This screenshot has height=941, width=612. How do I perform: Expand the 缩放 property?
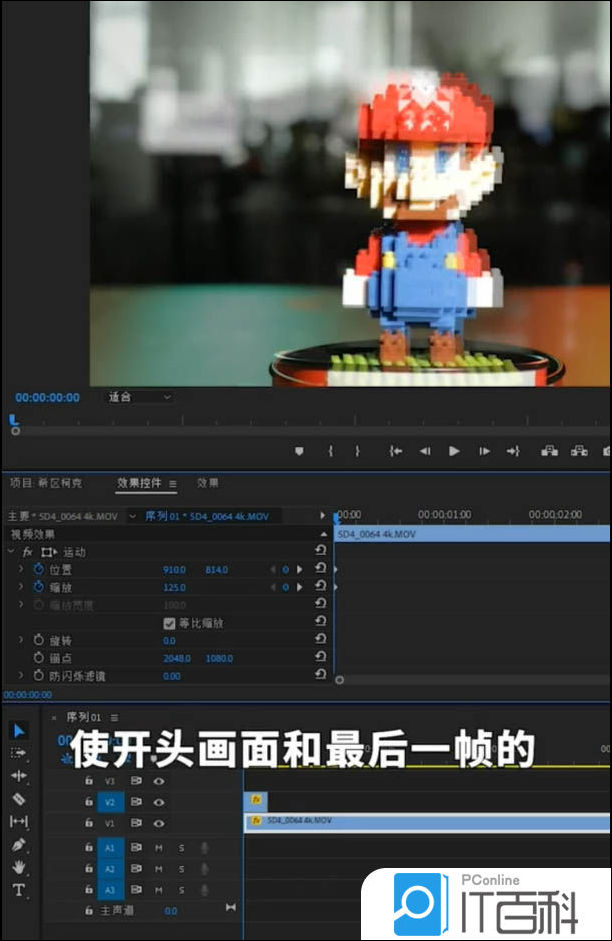[21, 586]
